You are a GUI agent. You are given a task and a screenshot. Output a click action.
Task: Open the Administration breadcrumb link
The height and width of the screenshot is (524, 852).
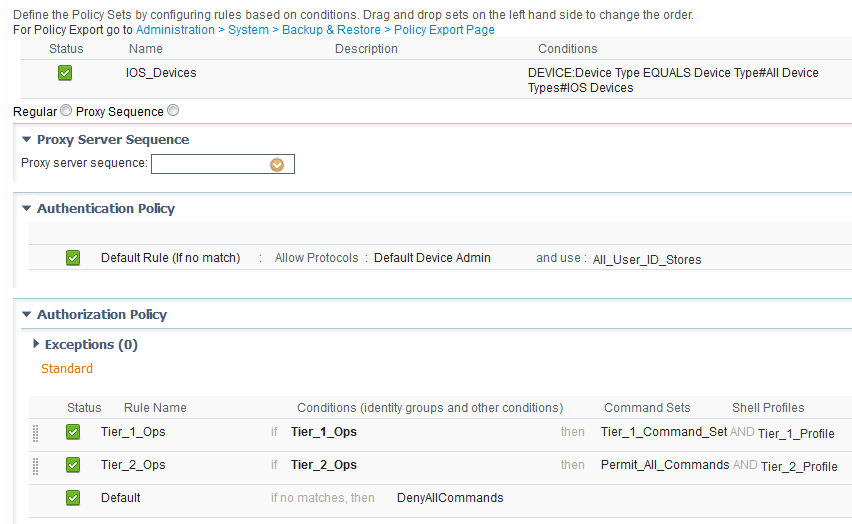176,30
